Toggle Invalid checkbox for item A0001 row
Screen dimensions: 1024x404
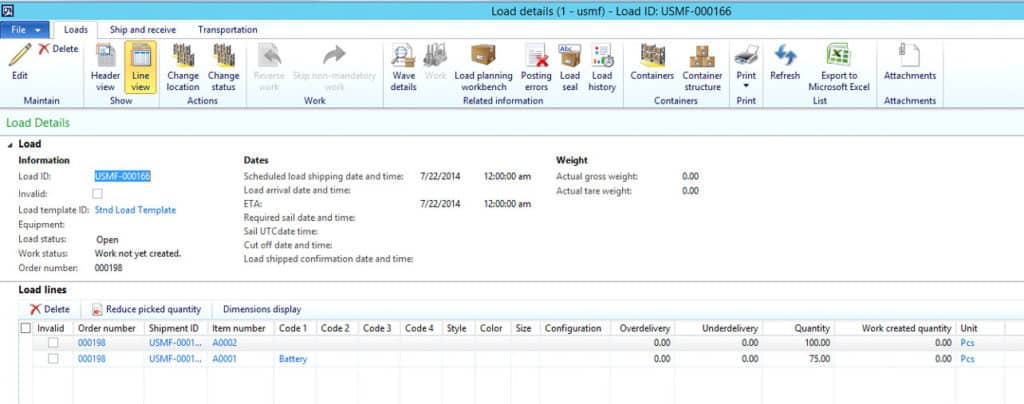click(x=53, y=359)
